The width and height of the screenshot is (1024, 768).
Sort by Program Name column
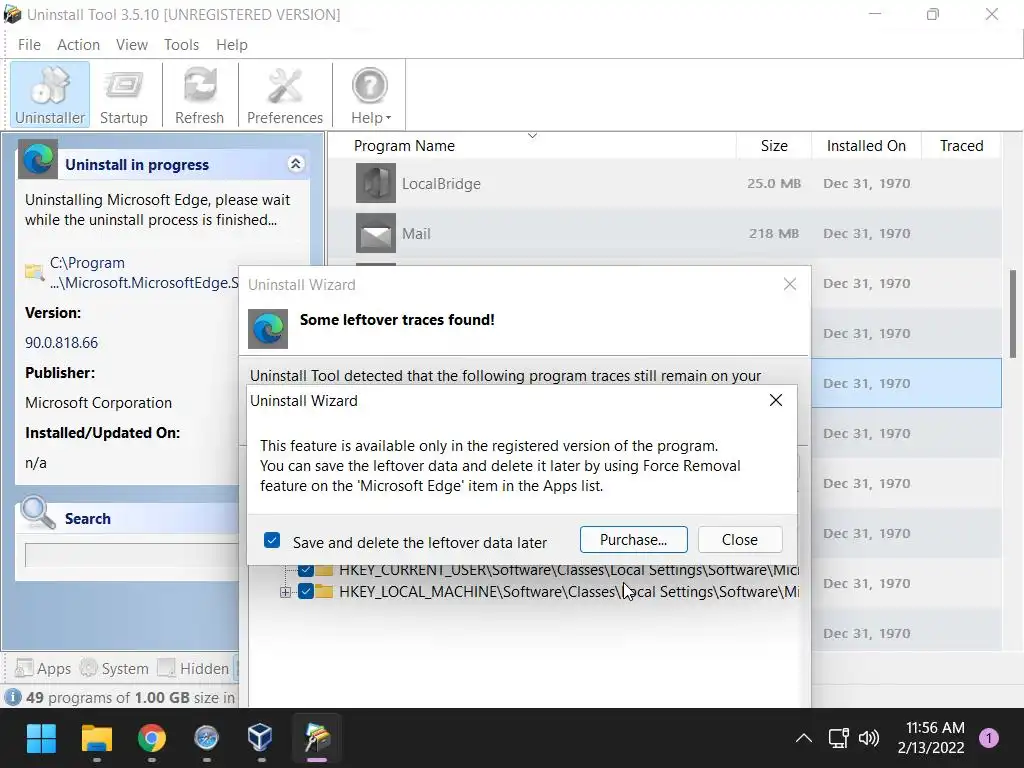pyautogui.click(x=404, y=146)
